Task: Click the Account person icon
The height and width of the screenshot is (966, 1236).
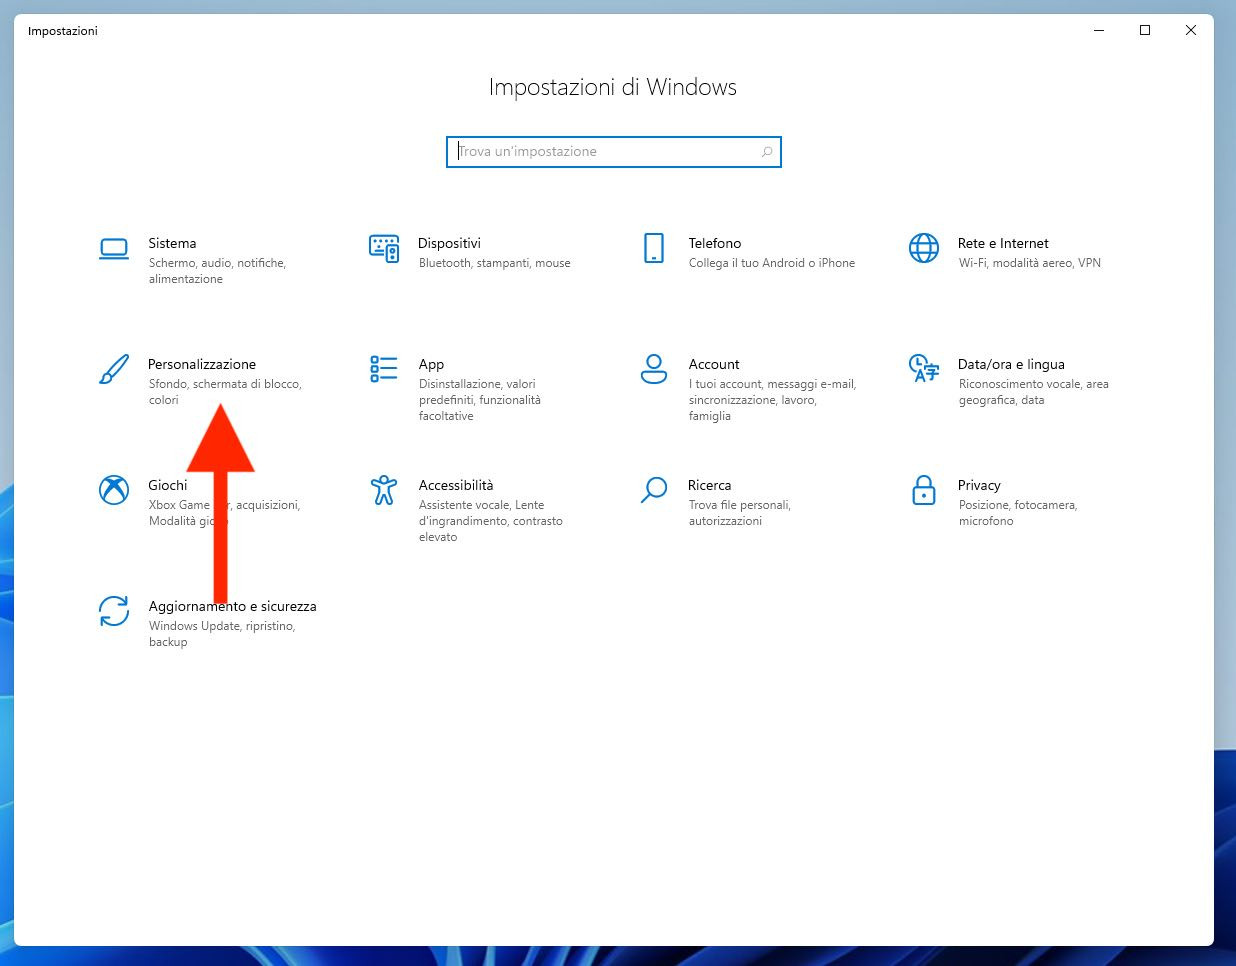Action: pos(654,369)
